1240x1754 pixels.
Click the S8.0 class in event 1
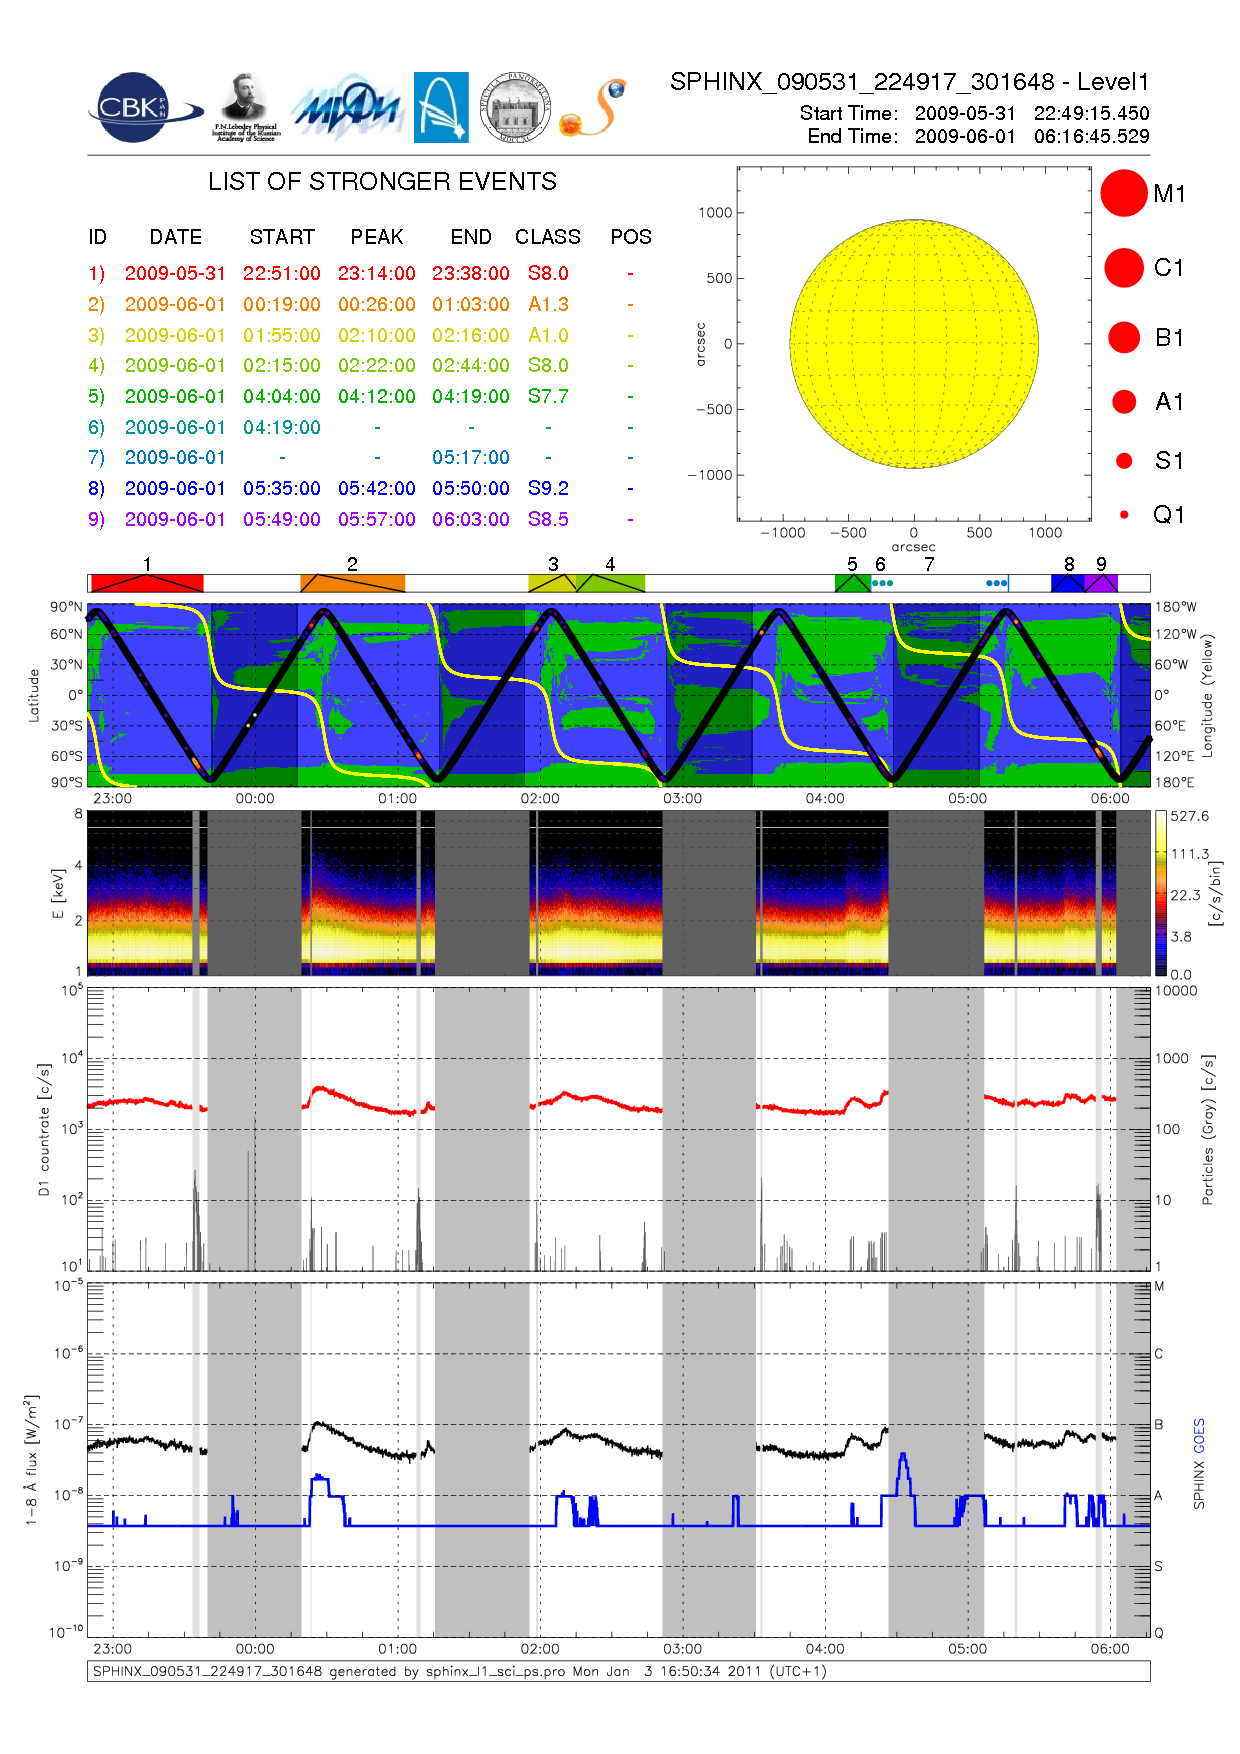pyautogui.click(x=548, y=273)
